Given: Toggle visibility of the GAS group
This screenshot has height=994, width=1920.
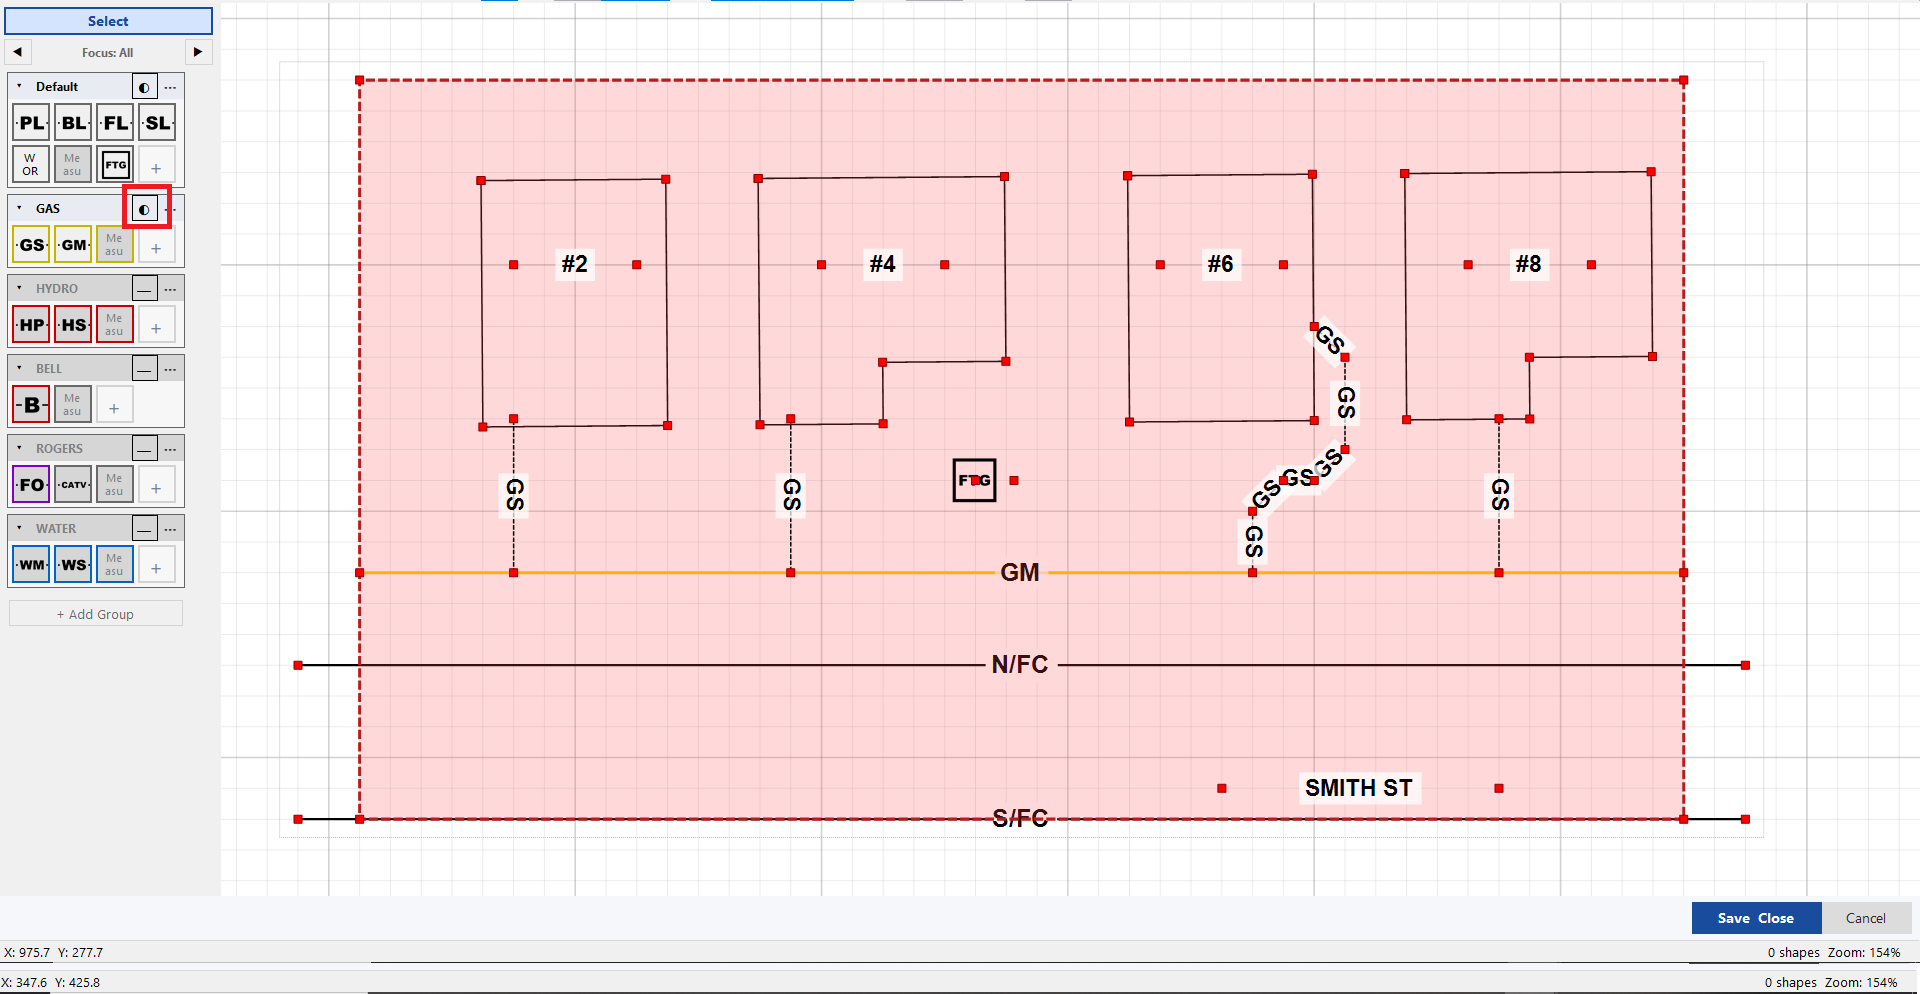Looking at the screenshot, I should (x=145, y=209).
